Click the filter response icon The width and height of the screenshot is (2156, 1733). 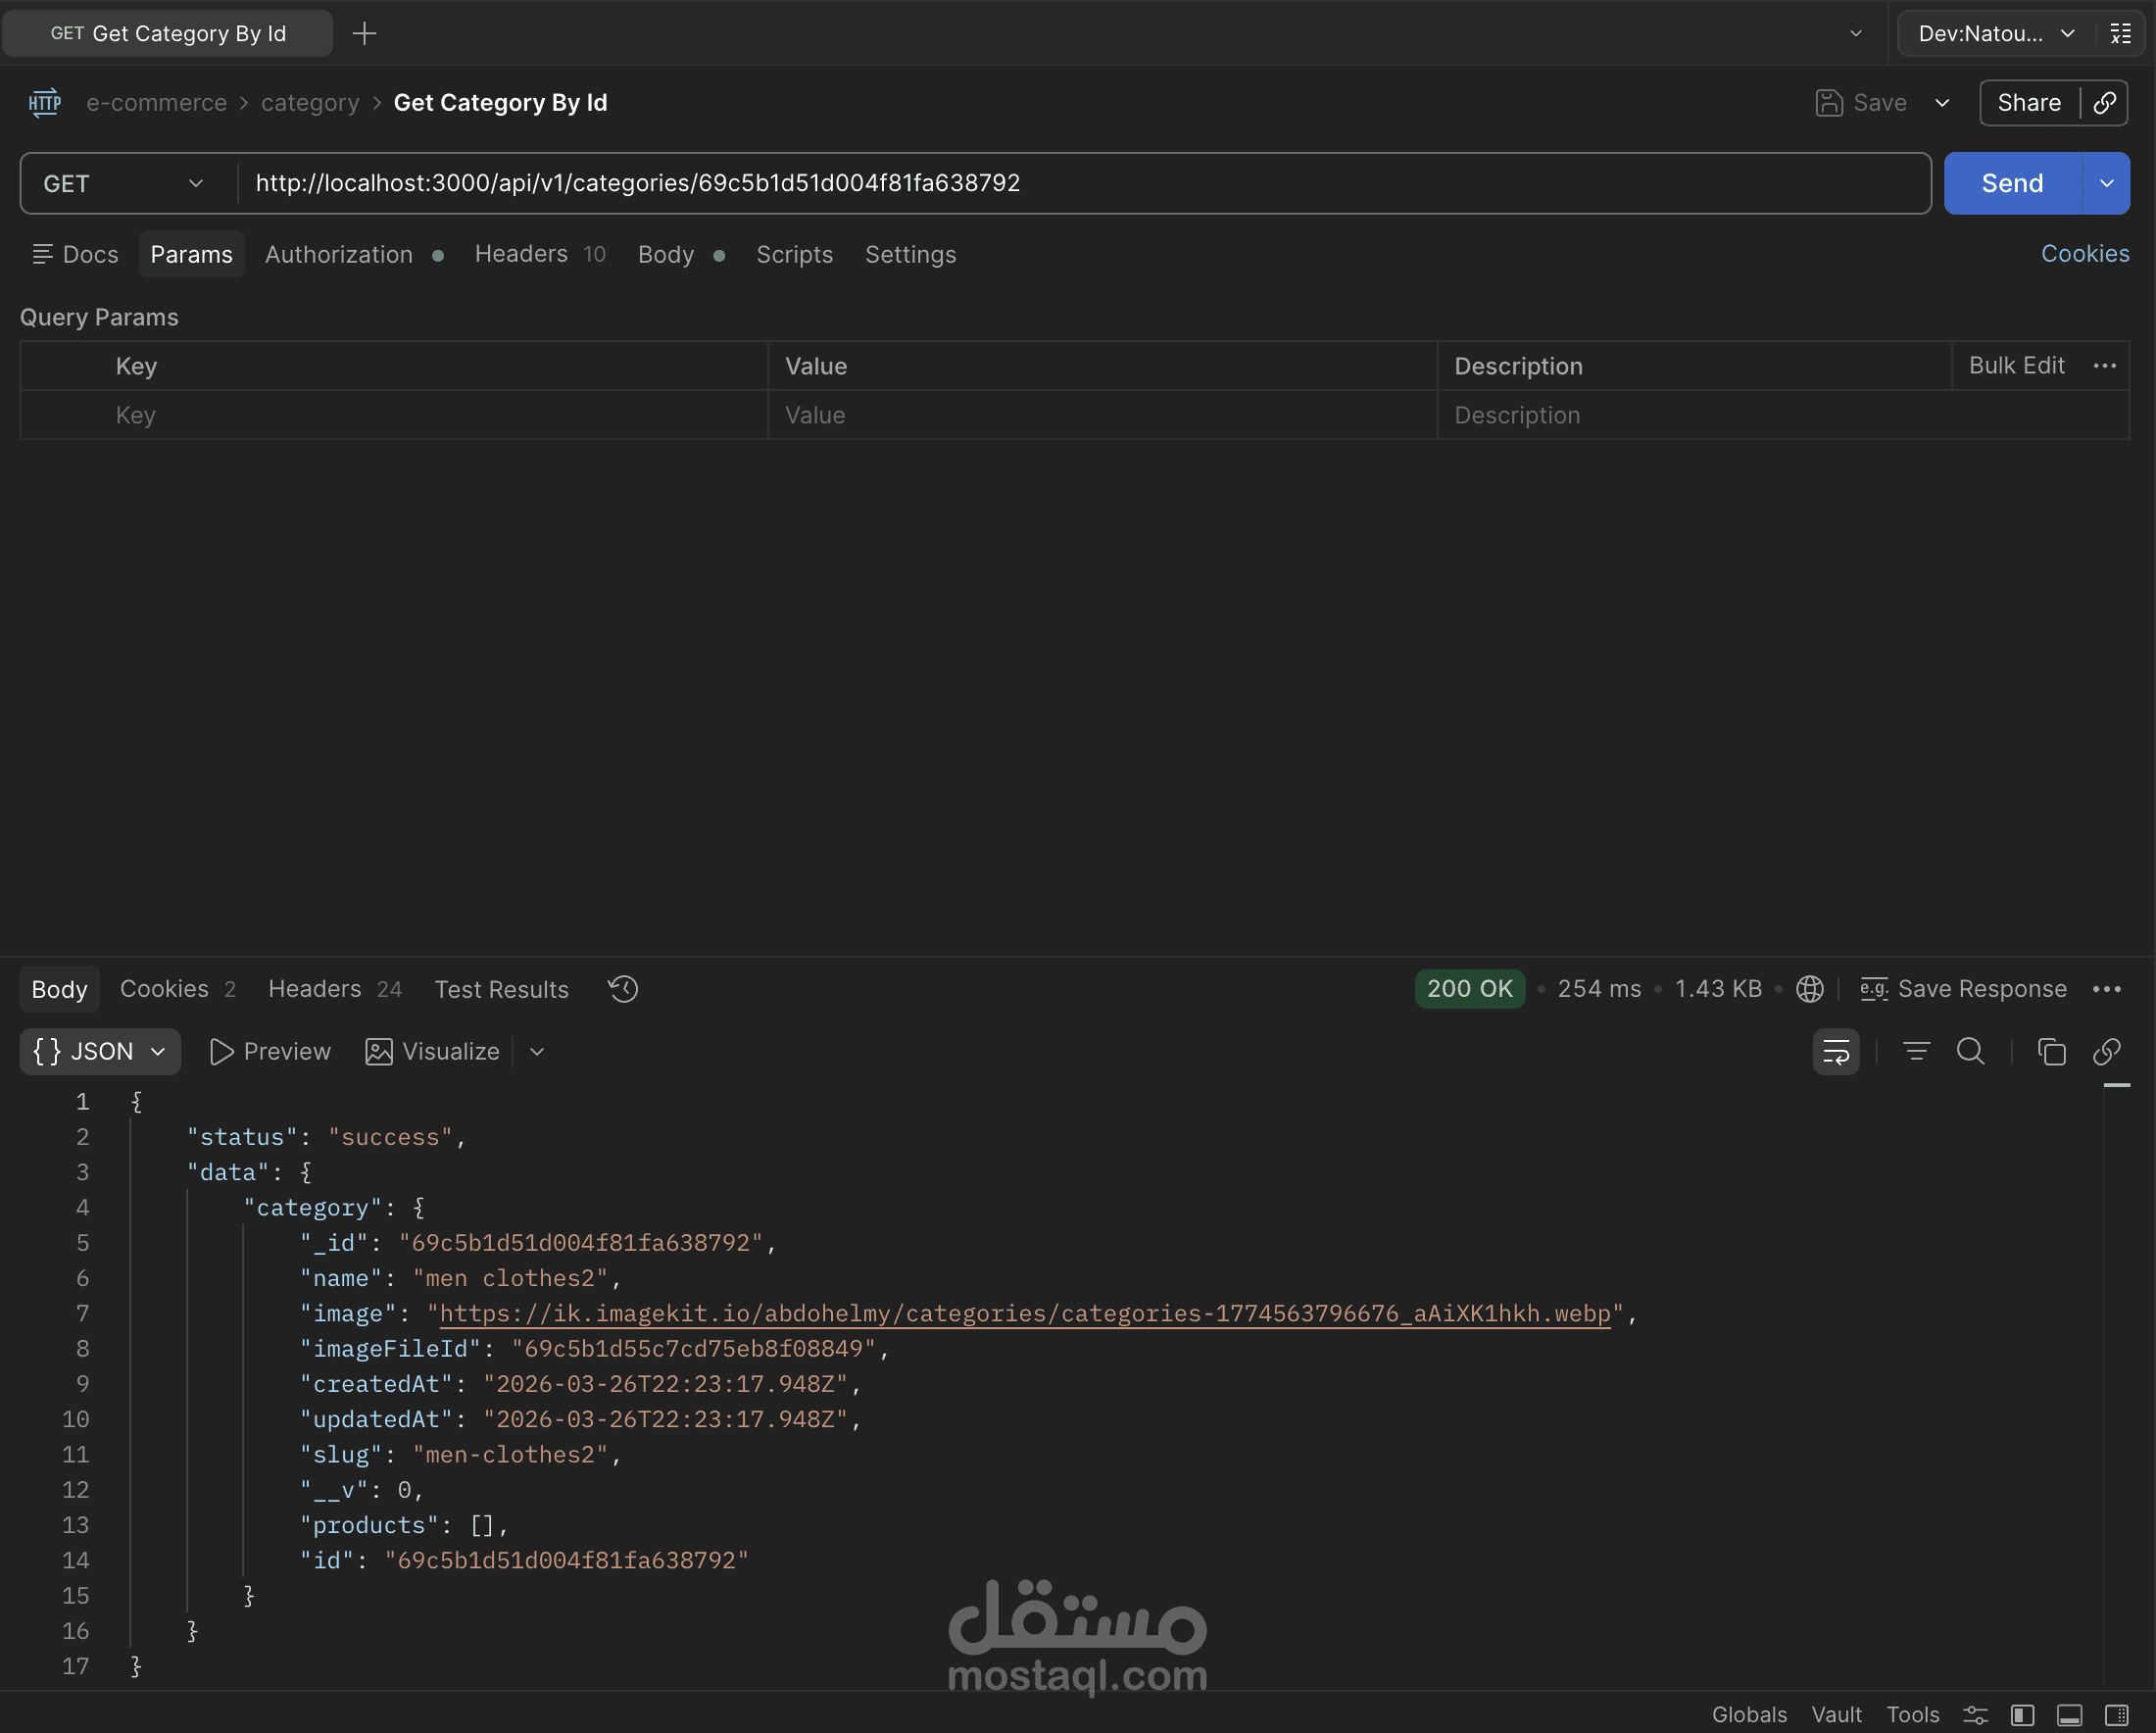click(1915, 1052)
